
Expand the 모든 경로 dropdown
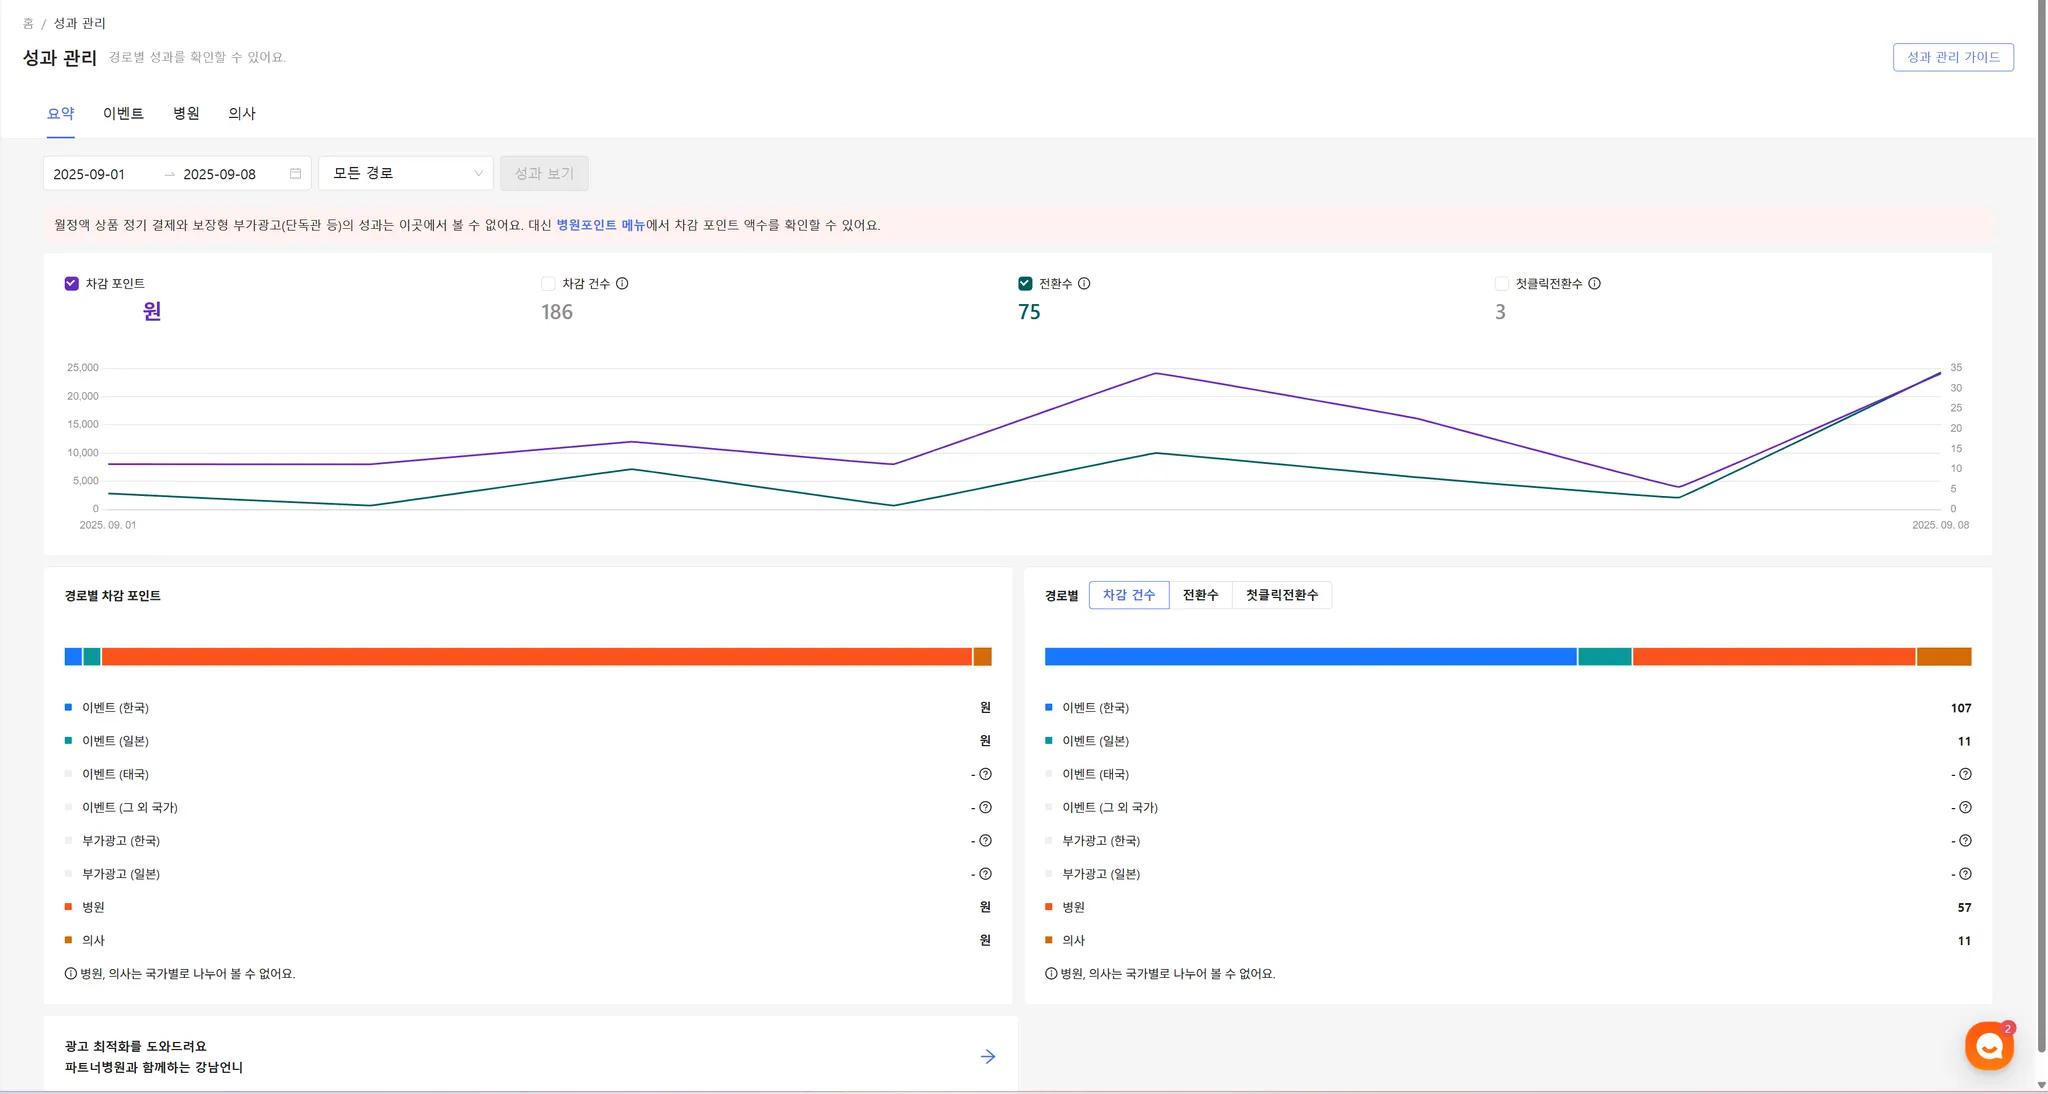coord(406,174)
